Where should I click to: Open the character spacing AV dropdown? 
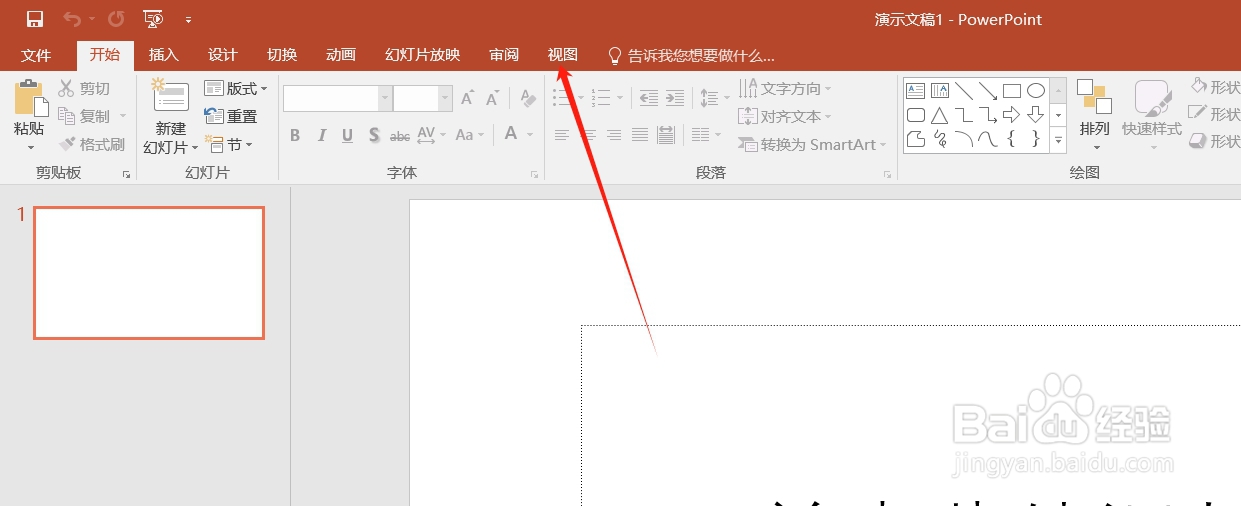pyautogui.click(x=431, y=135)
